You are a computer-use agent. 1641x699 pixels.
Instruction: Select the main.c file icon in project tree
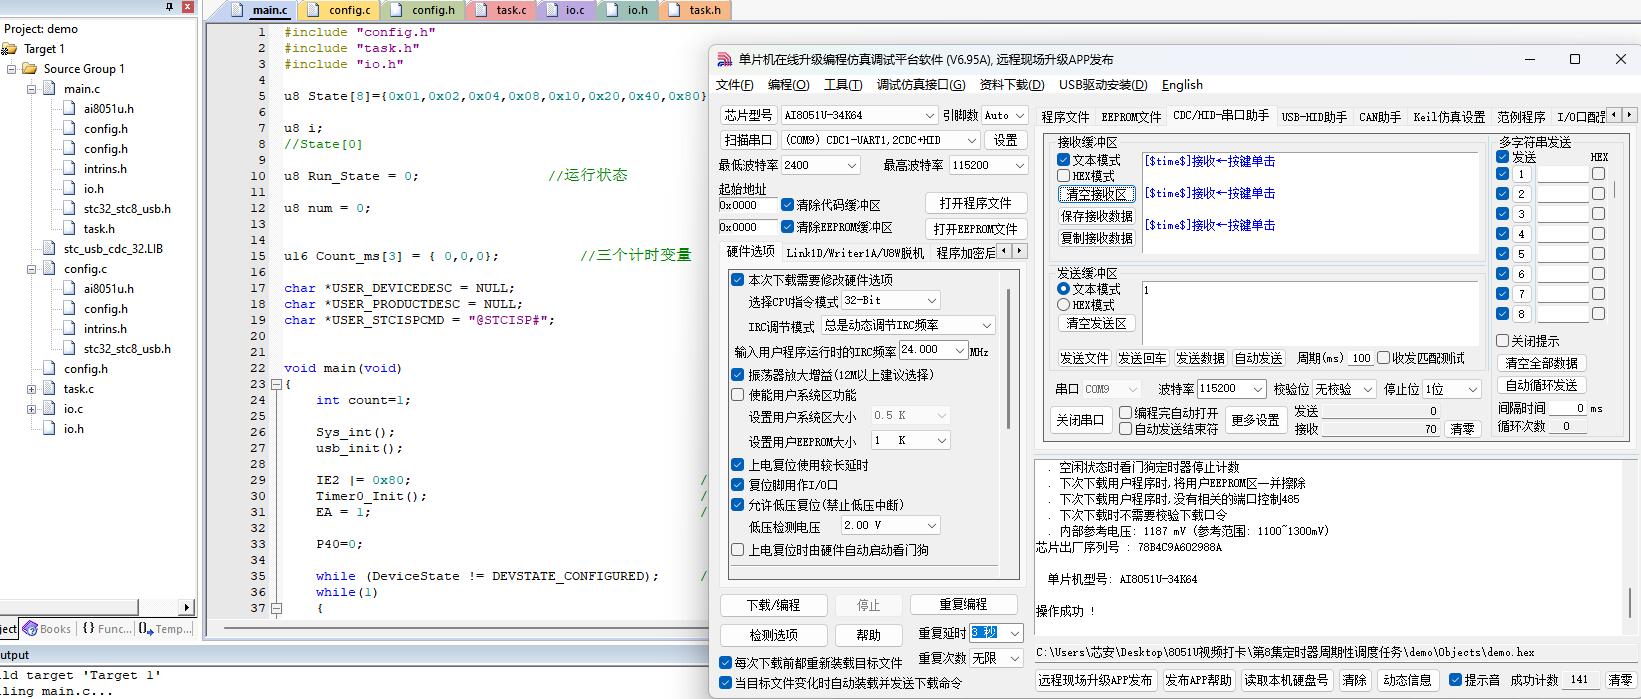[x=49, y=89]
